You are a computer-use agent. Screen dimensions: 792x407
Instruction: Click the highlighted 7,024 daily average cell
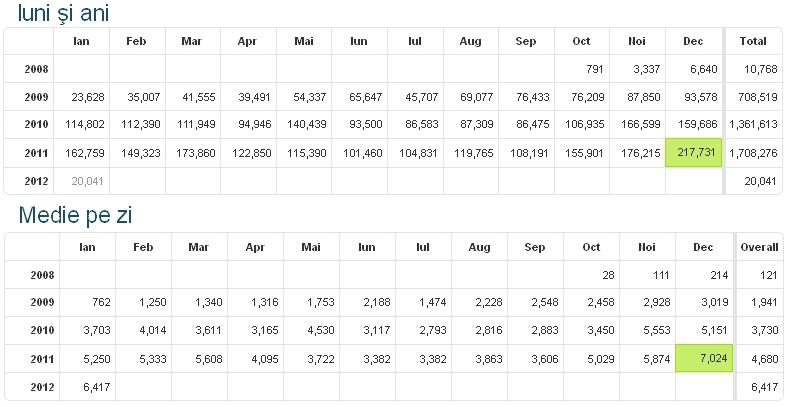704,359
